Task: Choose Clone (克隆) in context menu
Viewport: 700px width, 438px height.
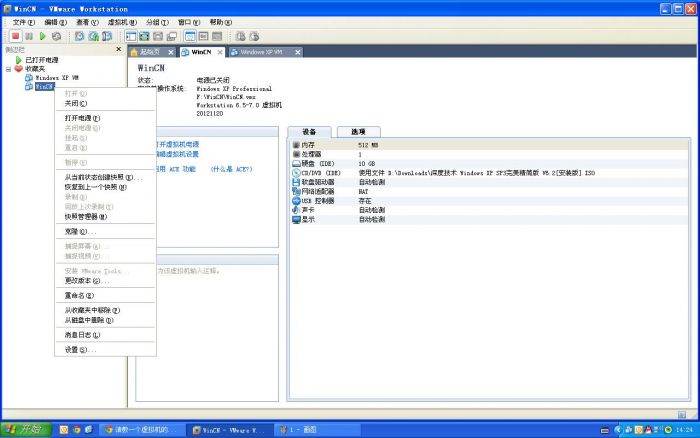Action: point(105,232)
